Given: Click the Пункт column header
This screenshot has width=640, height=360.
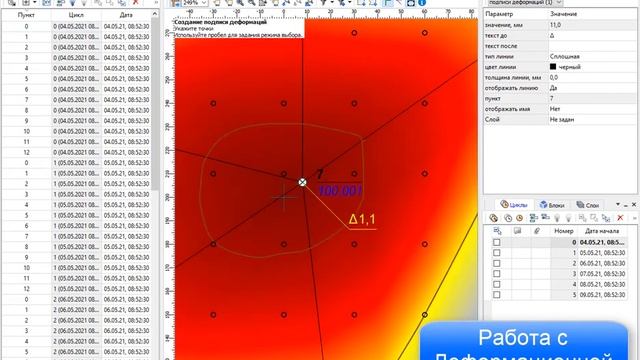Looking at the screenshot, I should click(x=26, y=15).
